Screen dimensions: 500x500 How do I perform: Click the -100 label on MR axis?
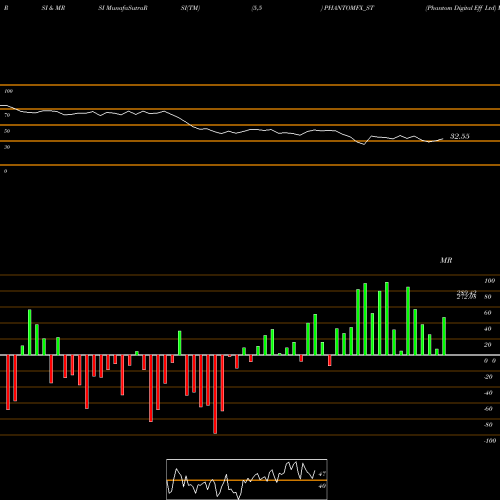tap(489, 441)
